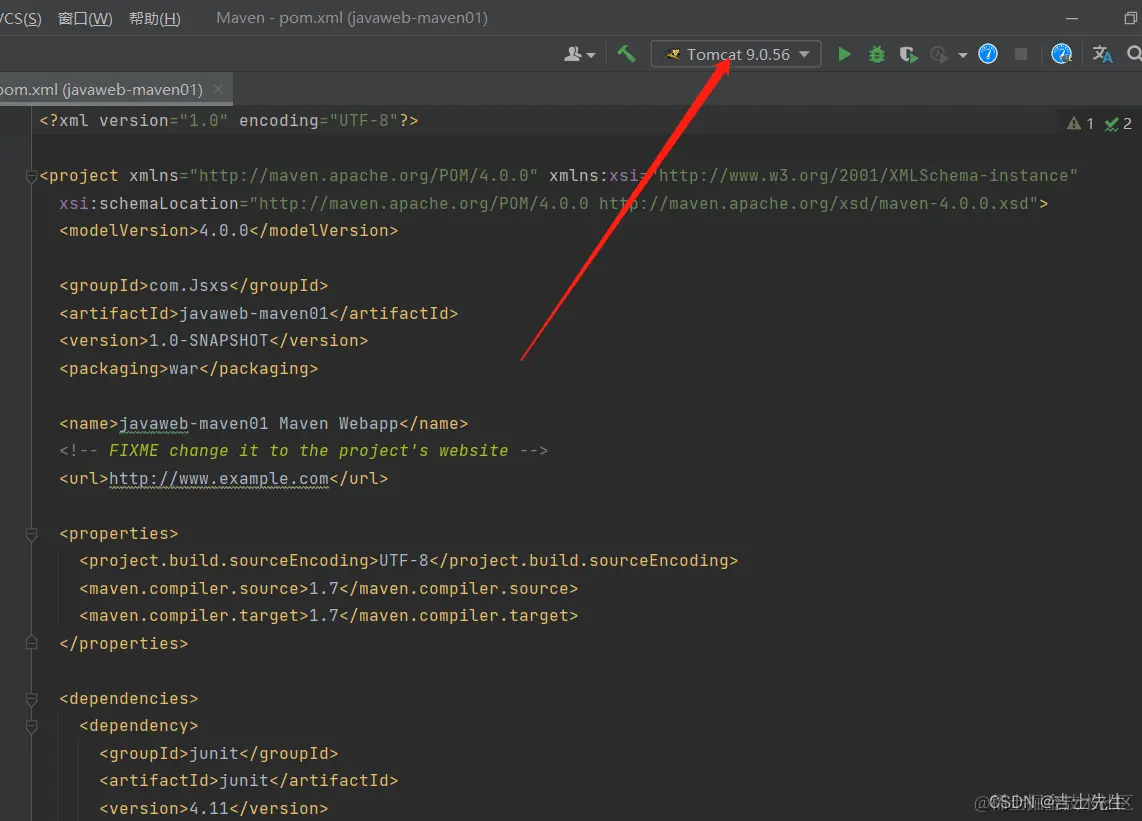Click the xml version declaration line

click(229, 121)
